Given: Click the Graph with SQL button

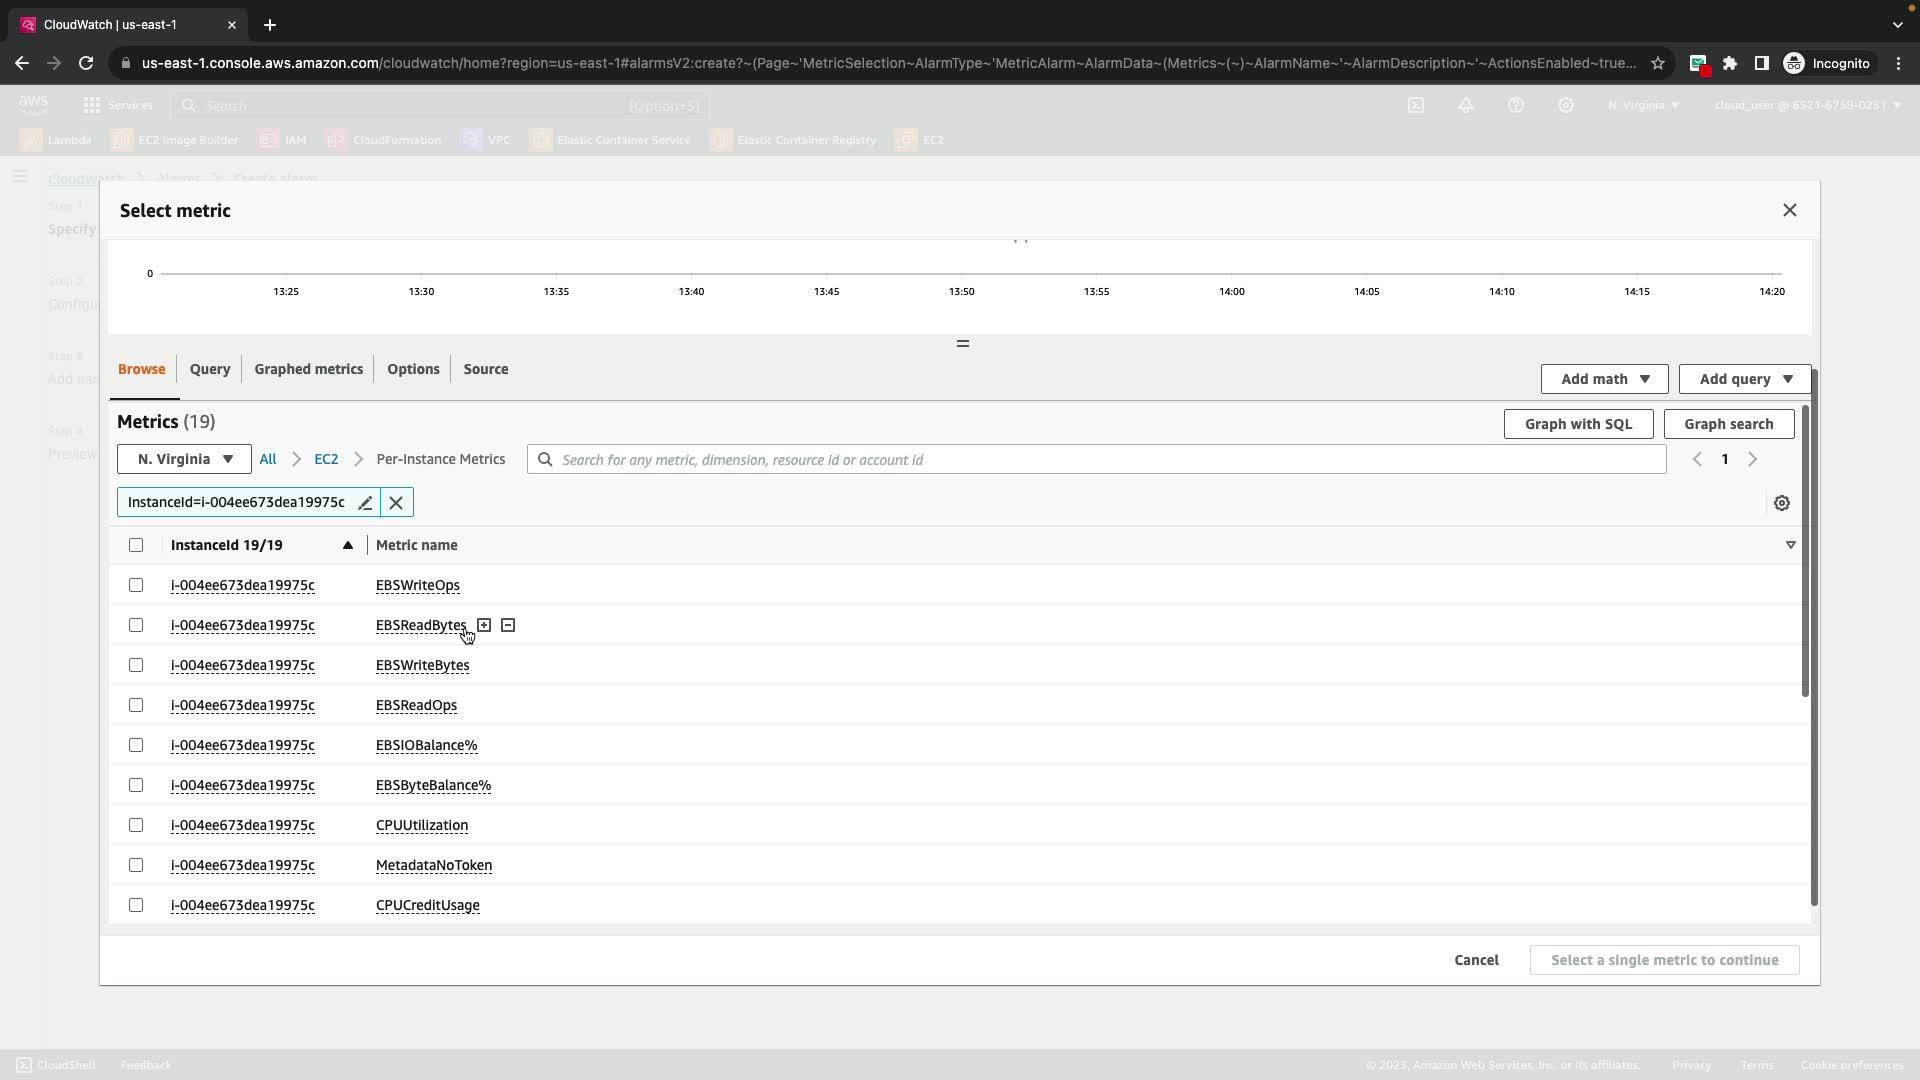Looking at the screenshot, I should 1578,424.
